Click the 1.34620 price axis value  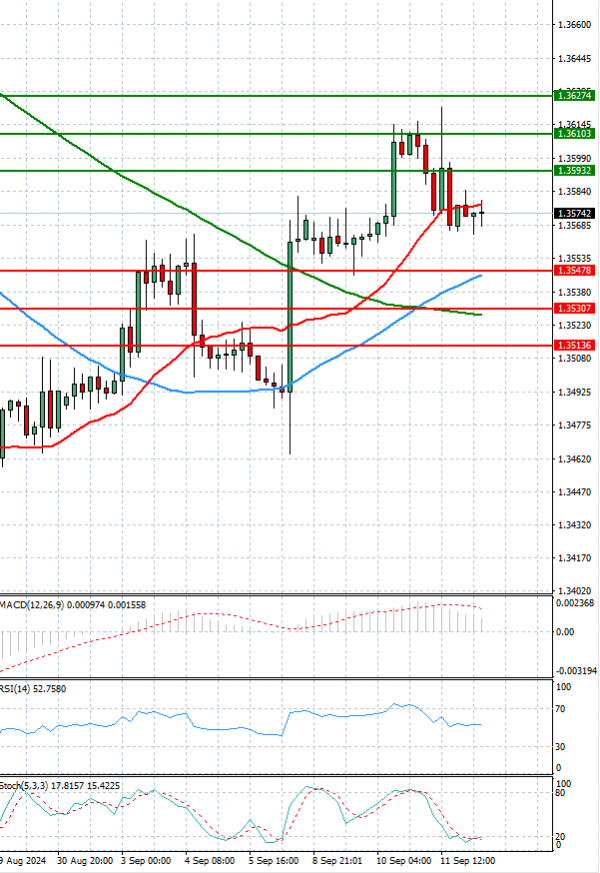(x=574, y=459)
